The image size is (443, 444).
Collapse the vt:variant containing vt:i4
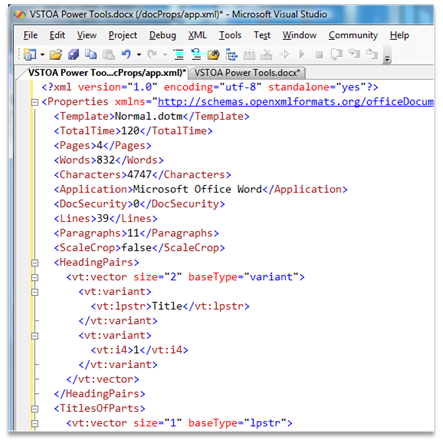pos(35,336)
